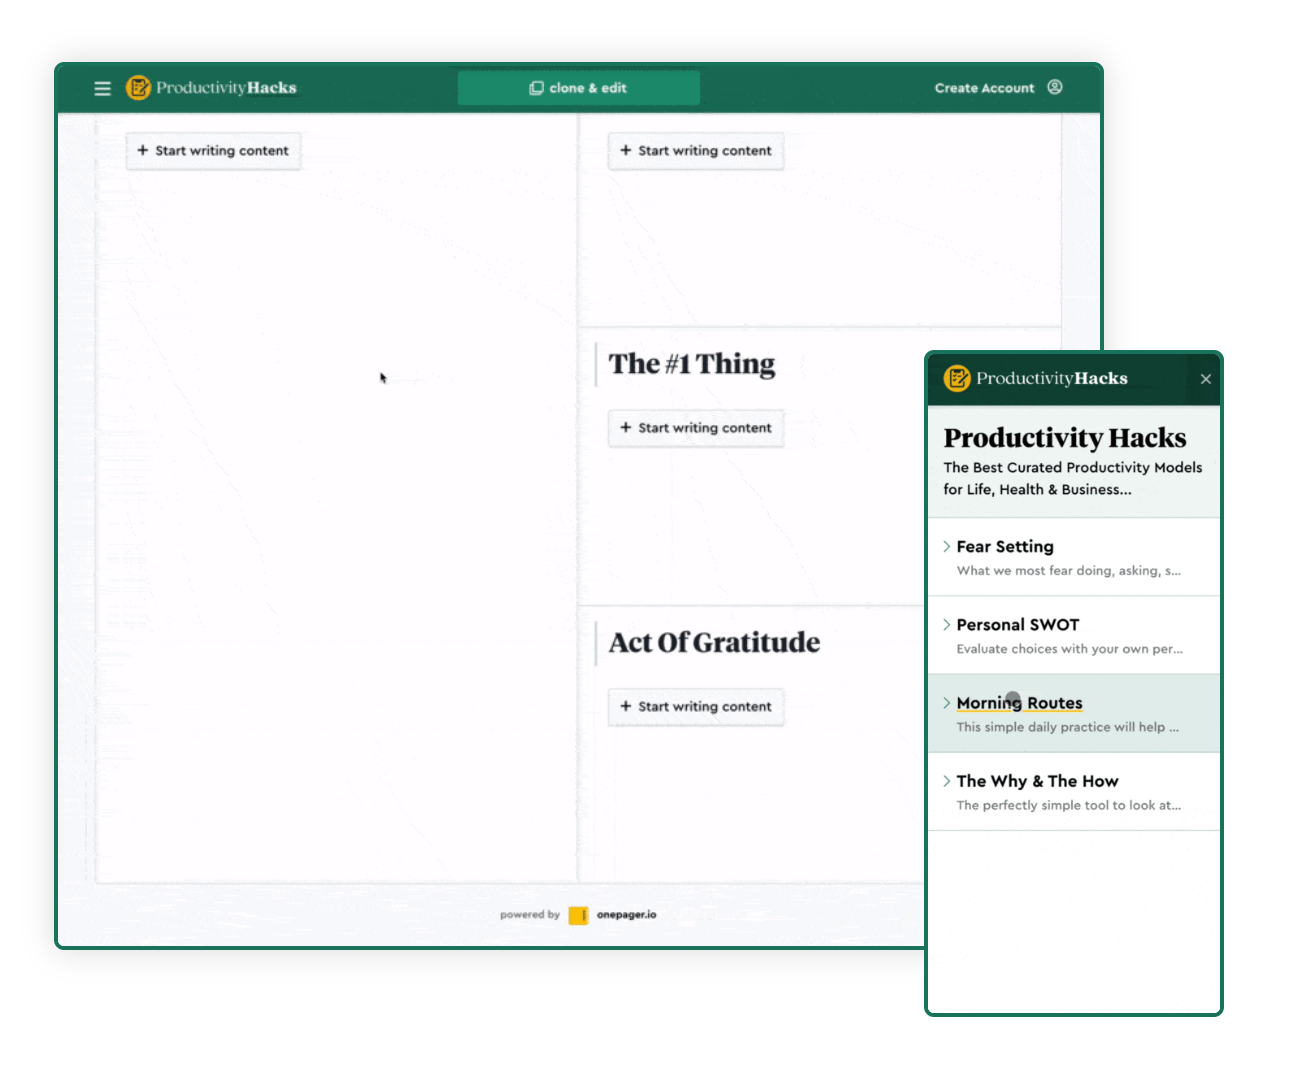Click the plus icon under 'The #1 Thing'
1298x1068 pixels.
click(x=625, y=428)
